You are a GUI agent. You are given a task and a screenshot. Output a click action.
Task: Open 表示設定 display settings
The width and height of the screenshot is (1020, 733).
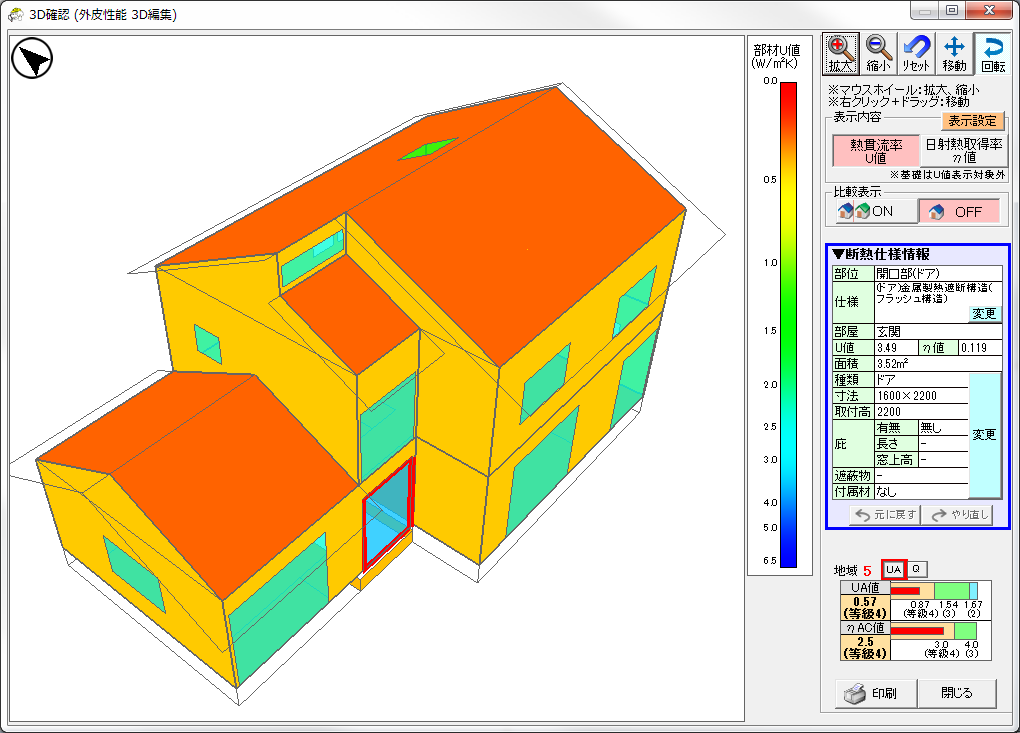click(973, 121)
